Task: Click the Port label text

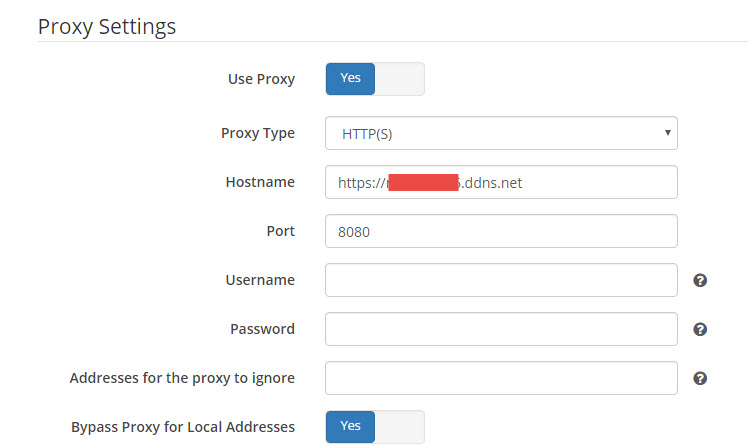Action: tap(280, 231)
